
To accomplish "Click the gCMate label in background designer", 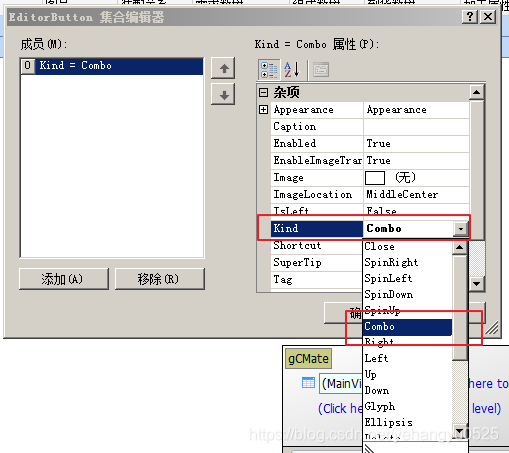I will [x=308, y=359].
